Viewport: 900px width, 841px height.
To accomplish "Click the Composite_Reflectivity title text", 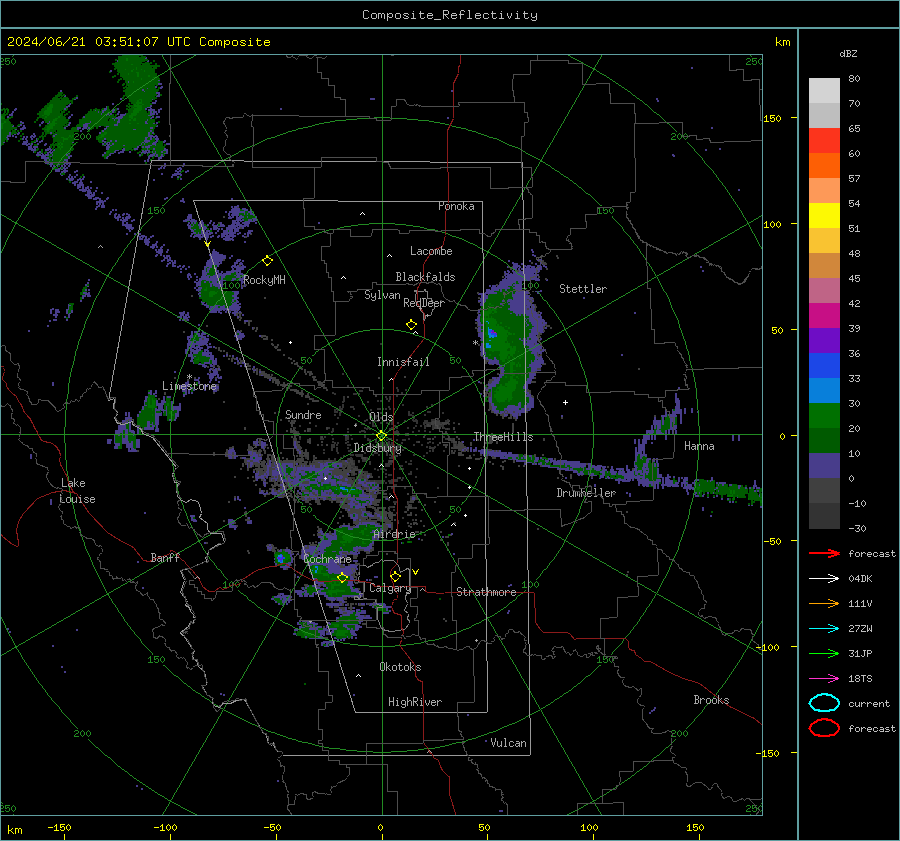I will pyautogui.click(x=449, y=15).
